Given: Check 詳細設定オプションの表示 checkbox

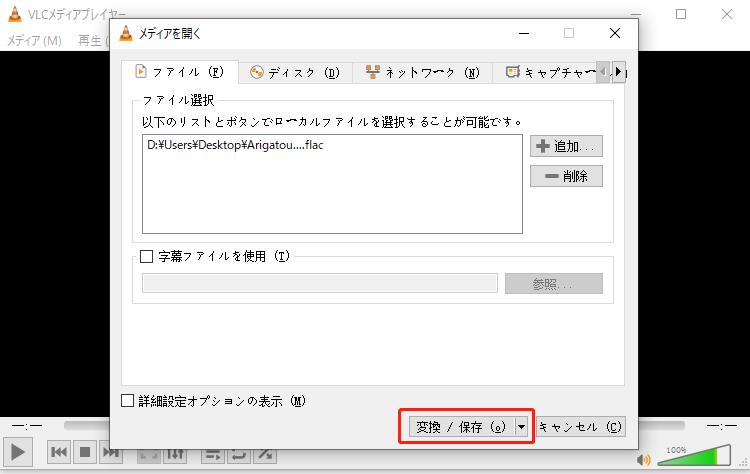Looking at the screenshot, I should point(127,400).
